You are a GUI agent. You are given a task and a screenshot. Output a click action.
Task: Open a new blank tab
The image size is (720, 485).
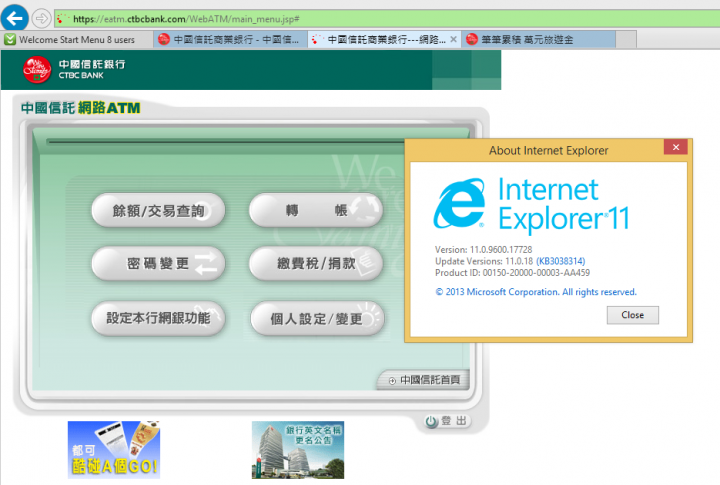point(626,39)
